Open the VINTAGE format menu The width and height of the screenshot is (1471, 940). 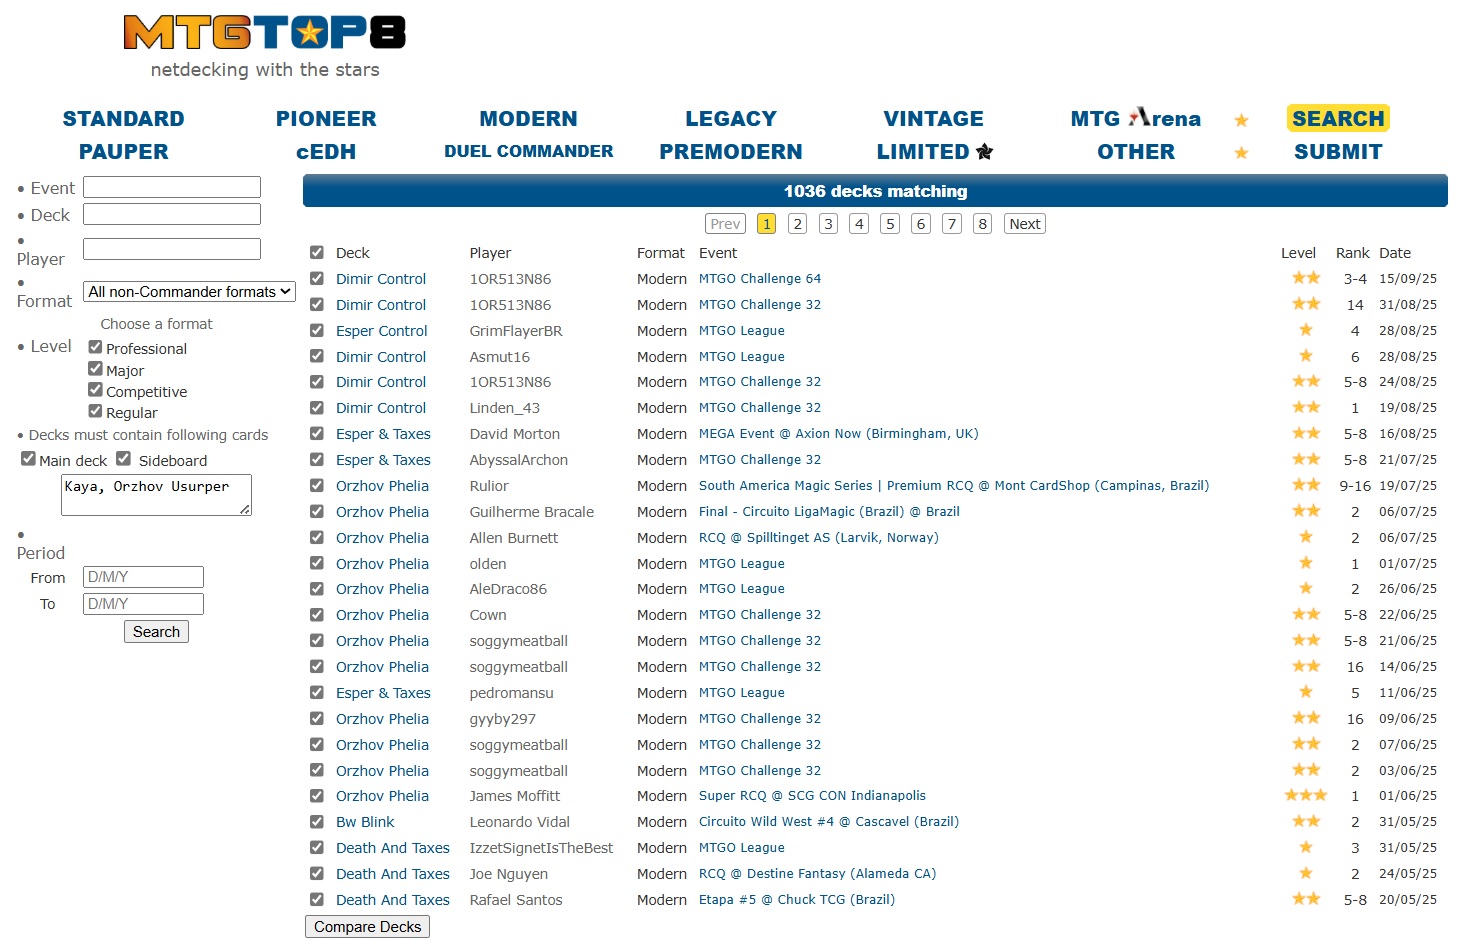933,119
